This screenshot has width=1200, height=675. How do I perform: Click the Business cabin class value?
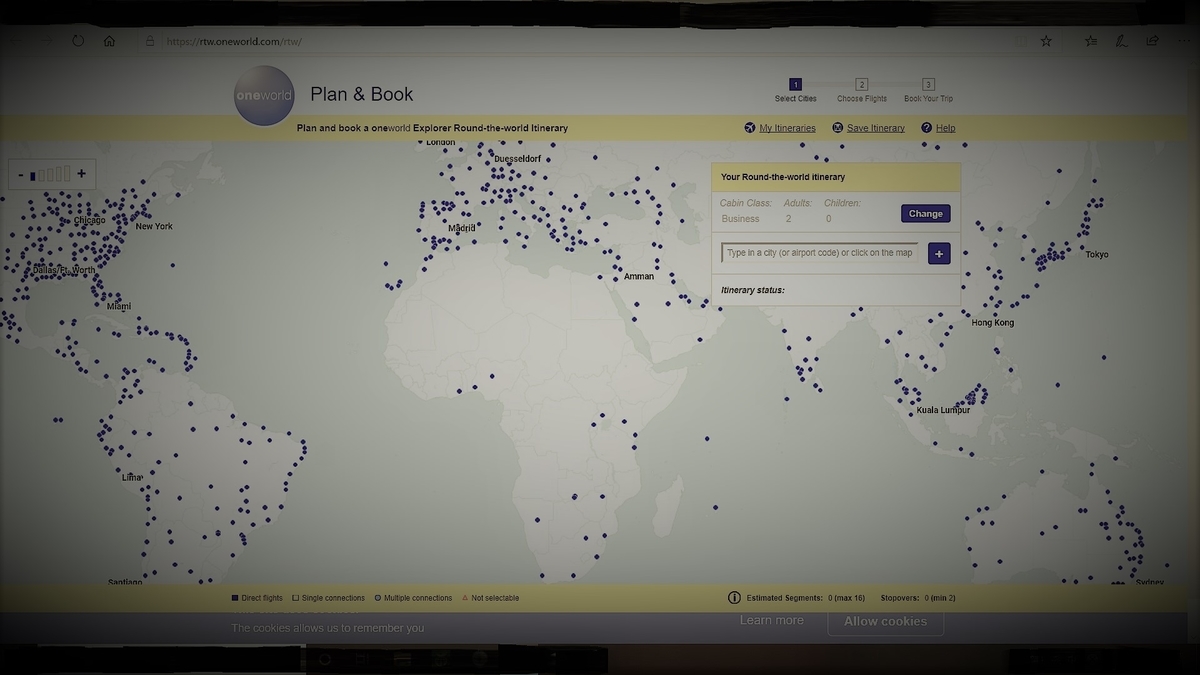(x=741, y=219)
